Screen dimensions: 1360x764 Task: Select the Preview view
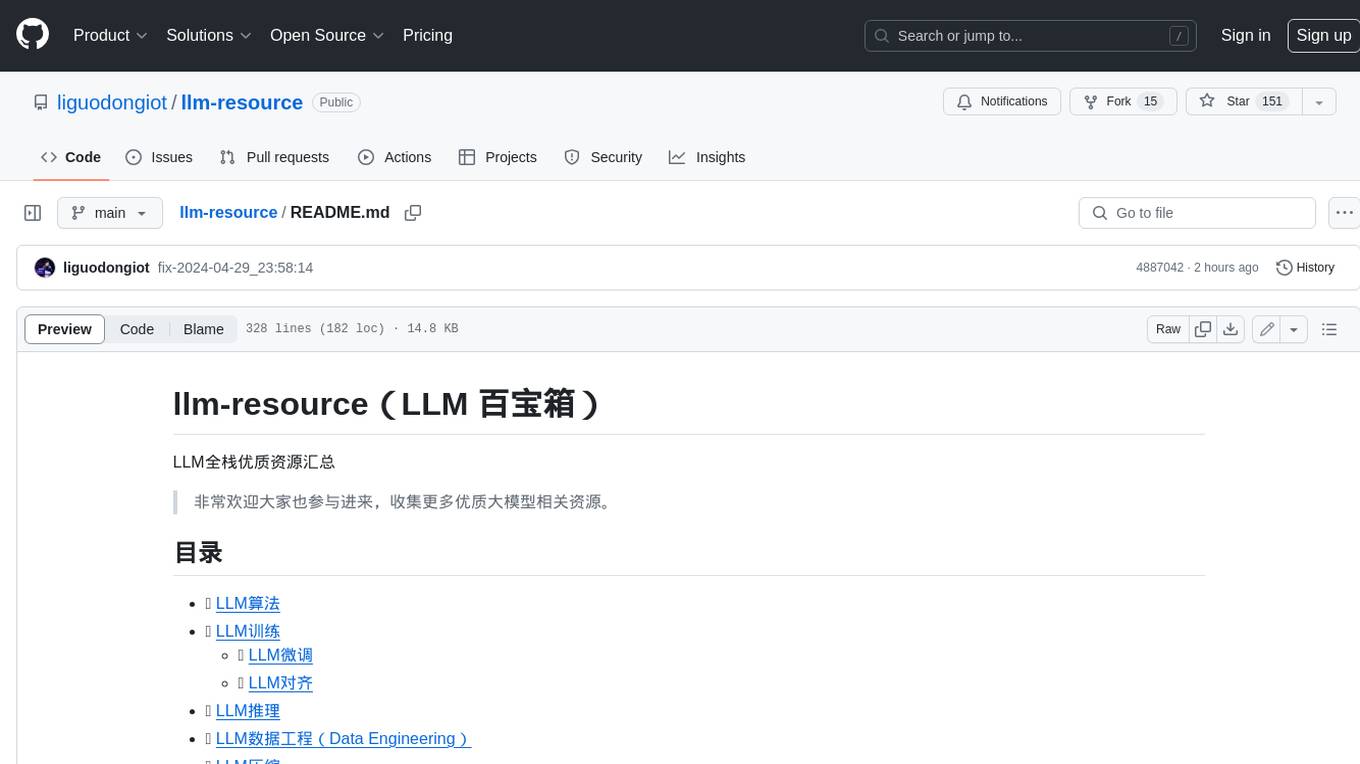[65, 329]
